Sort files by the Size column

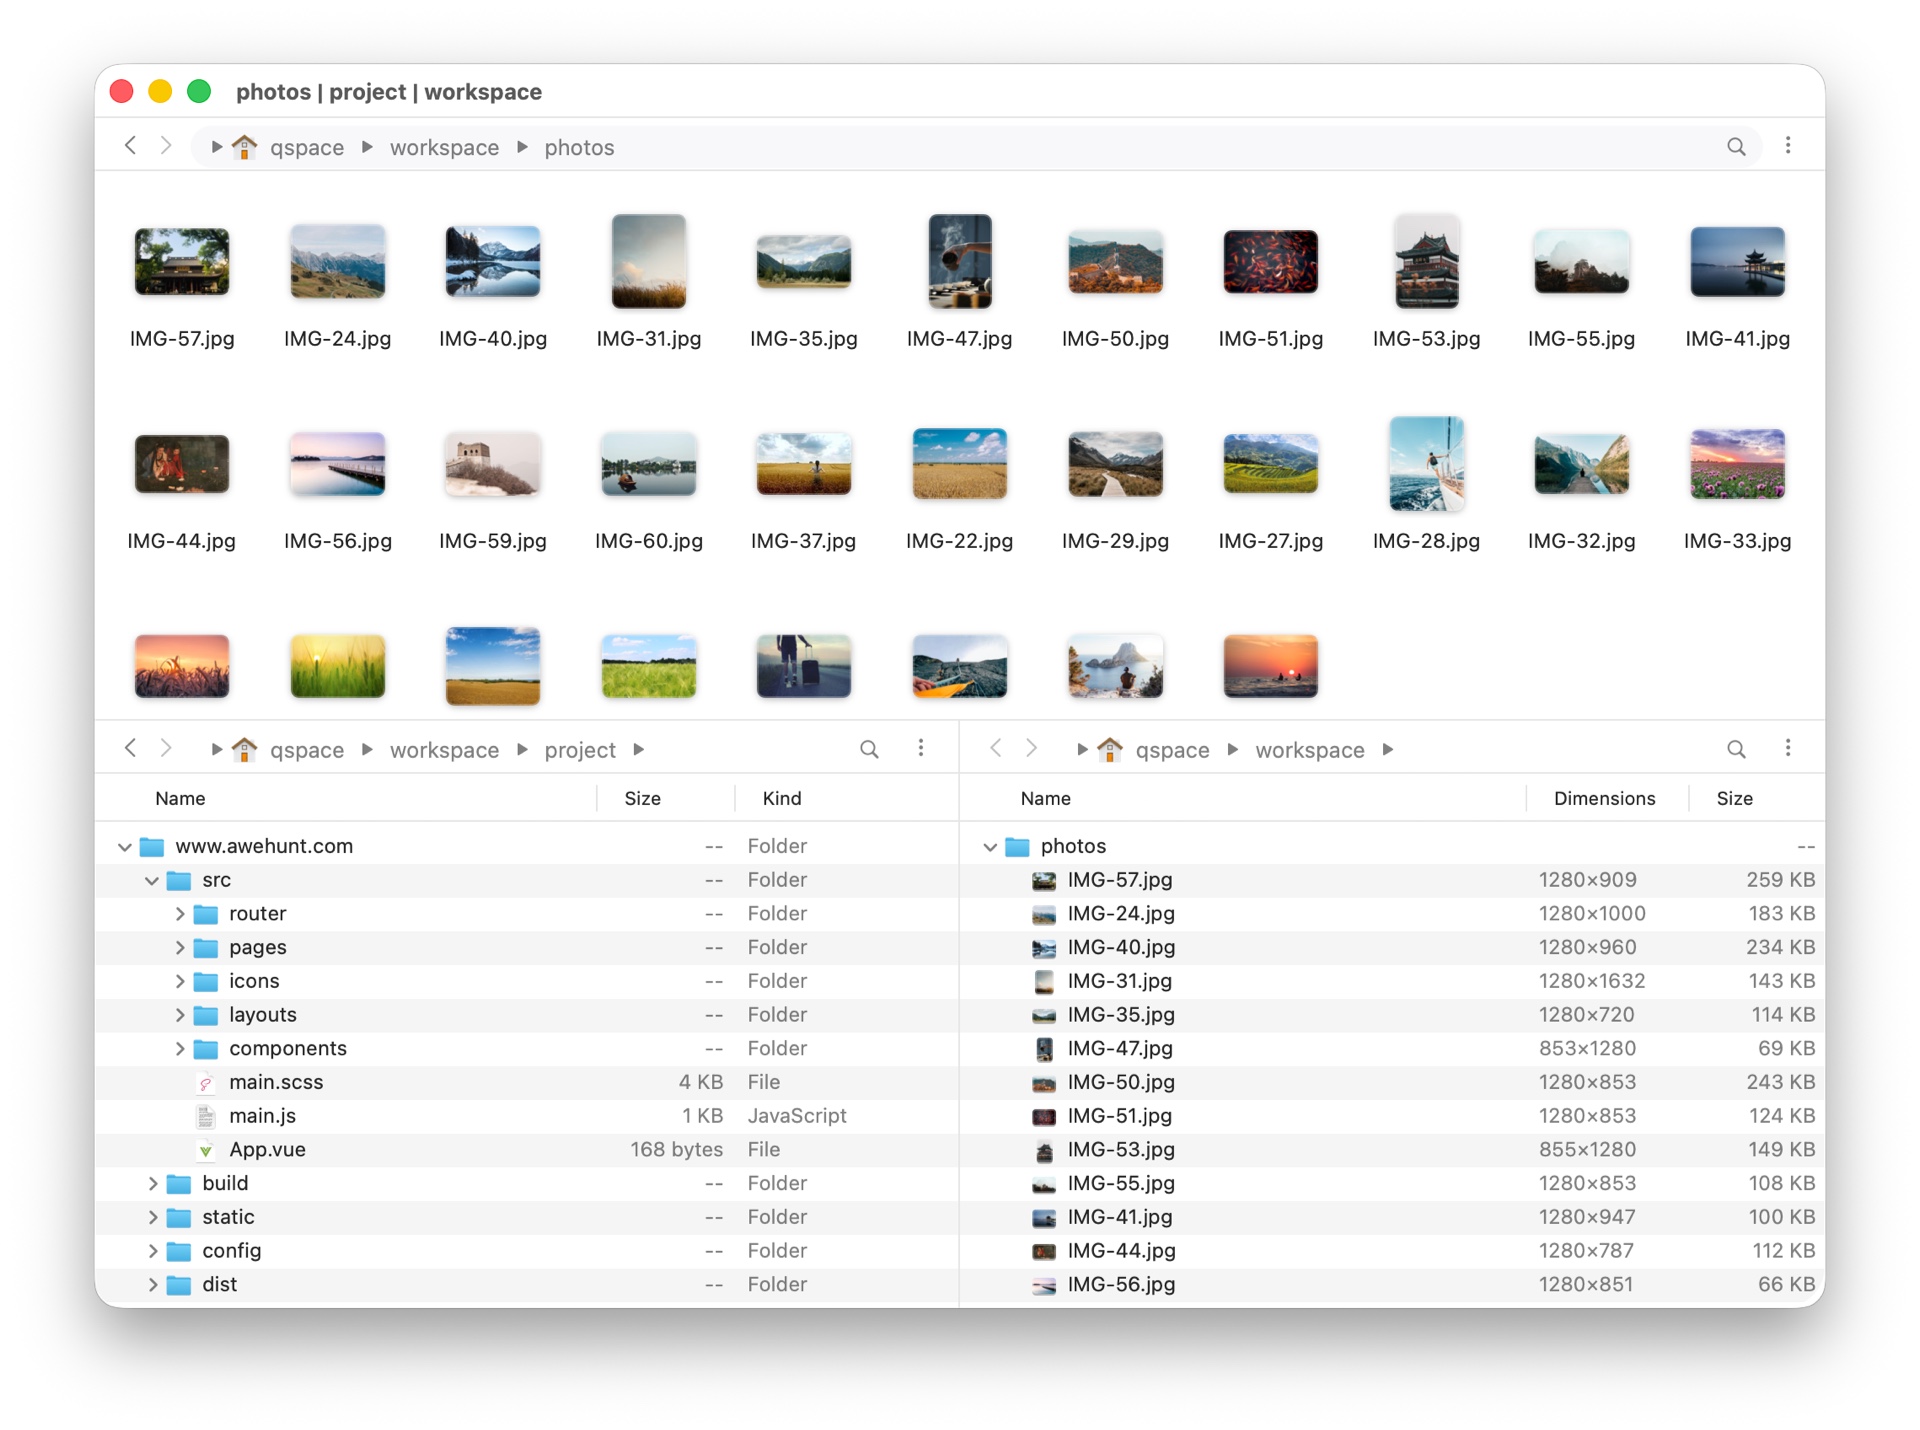tap(641, 798)
